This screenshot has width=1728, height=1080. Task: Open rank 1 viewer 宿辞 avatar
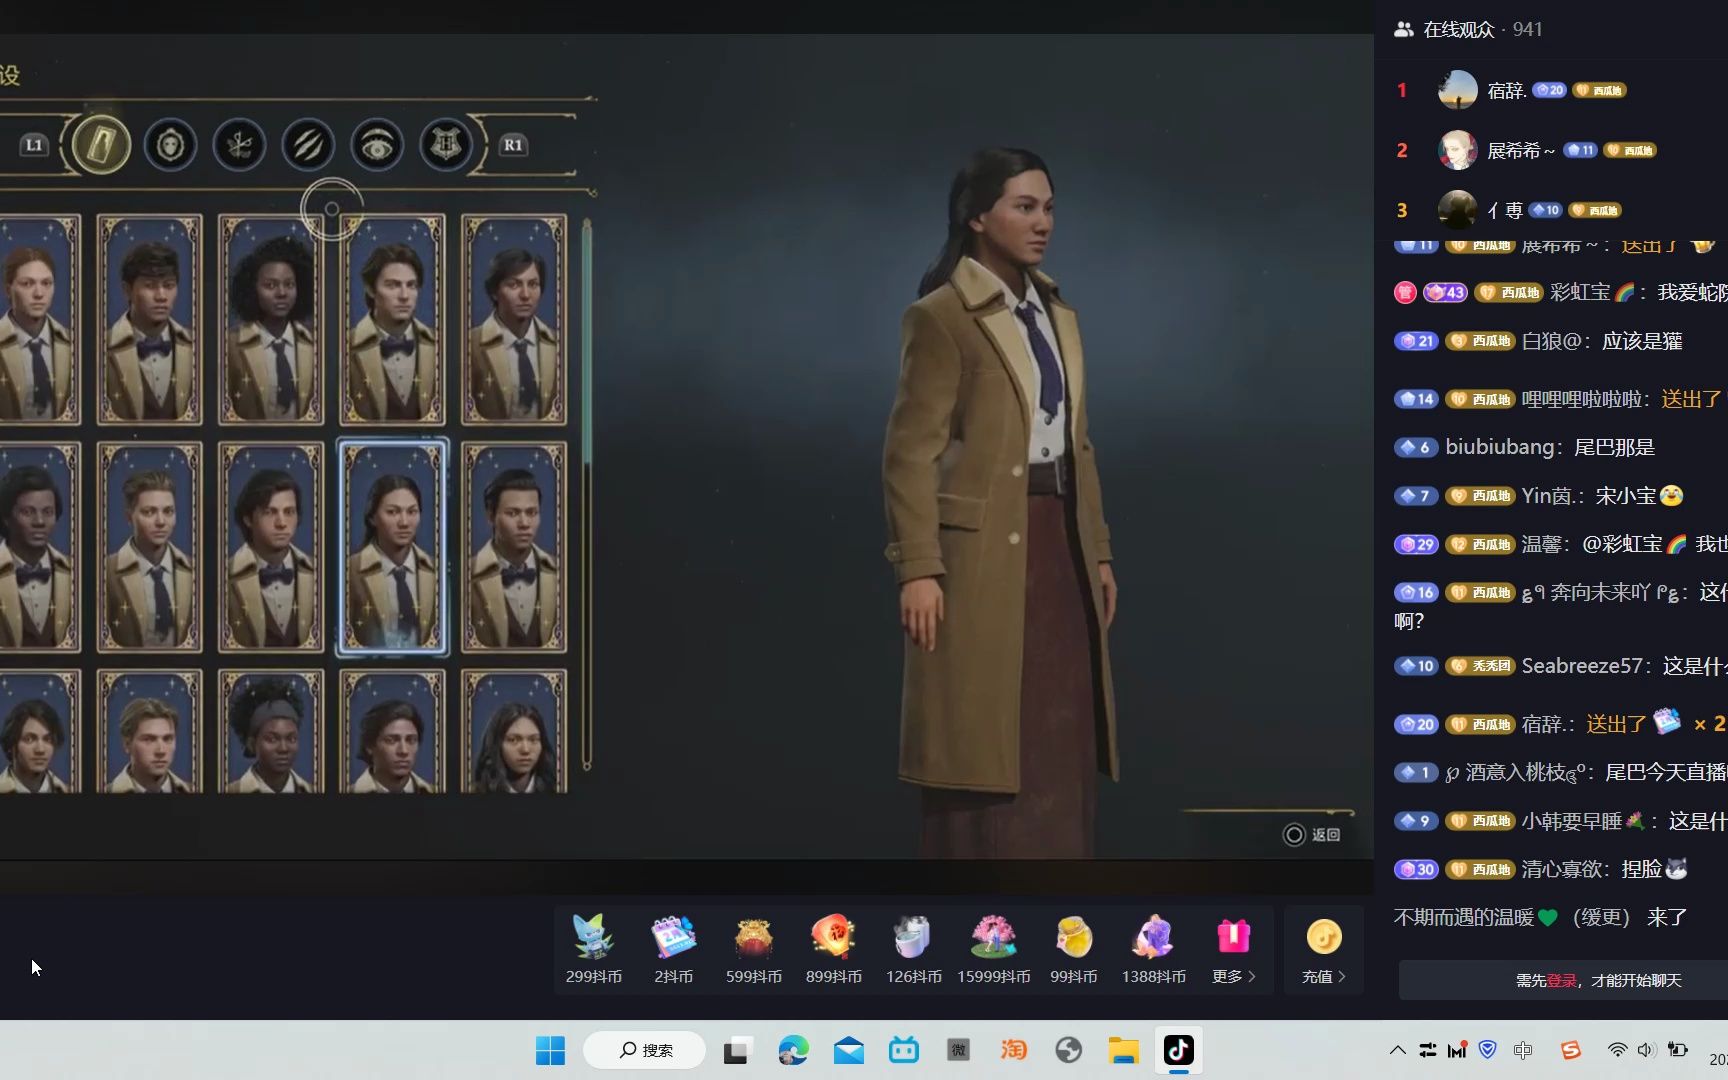click(x=1458, y=90)
